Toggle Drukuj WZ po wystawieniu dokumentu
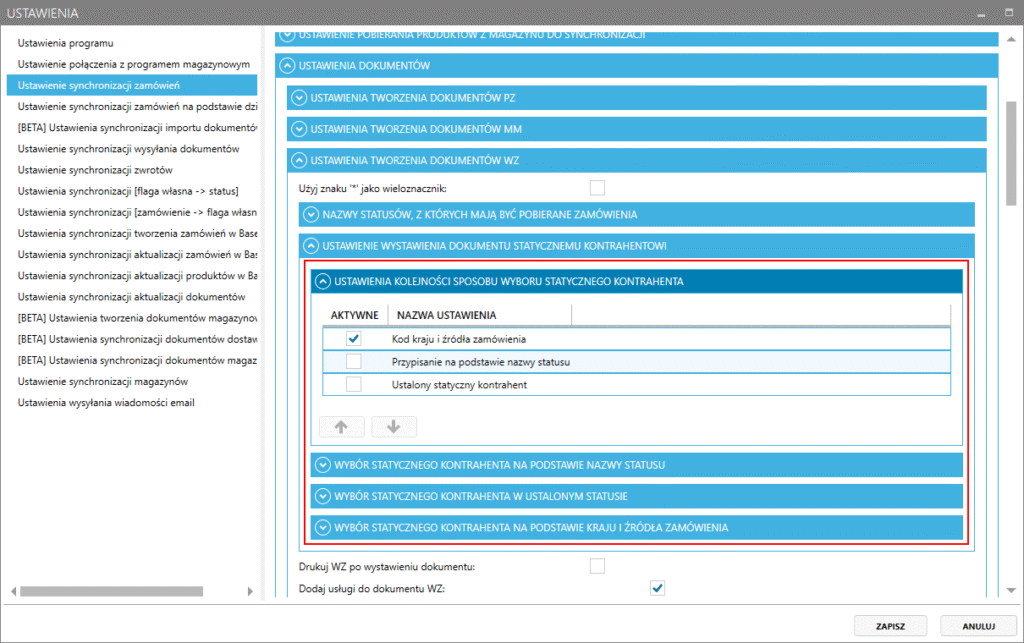Image resolution: width=1024 pixels, height=643 pixels. [x=597, y=567]
